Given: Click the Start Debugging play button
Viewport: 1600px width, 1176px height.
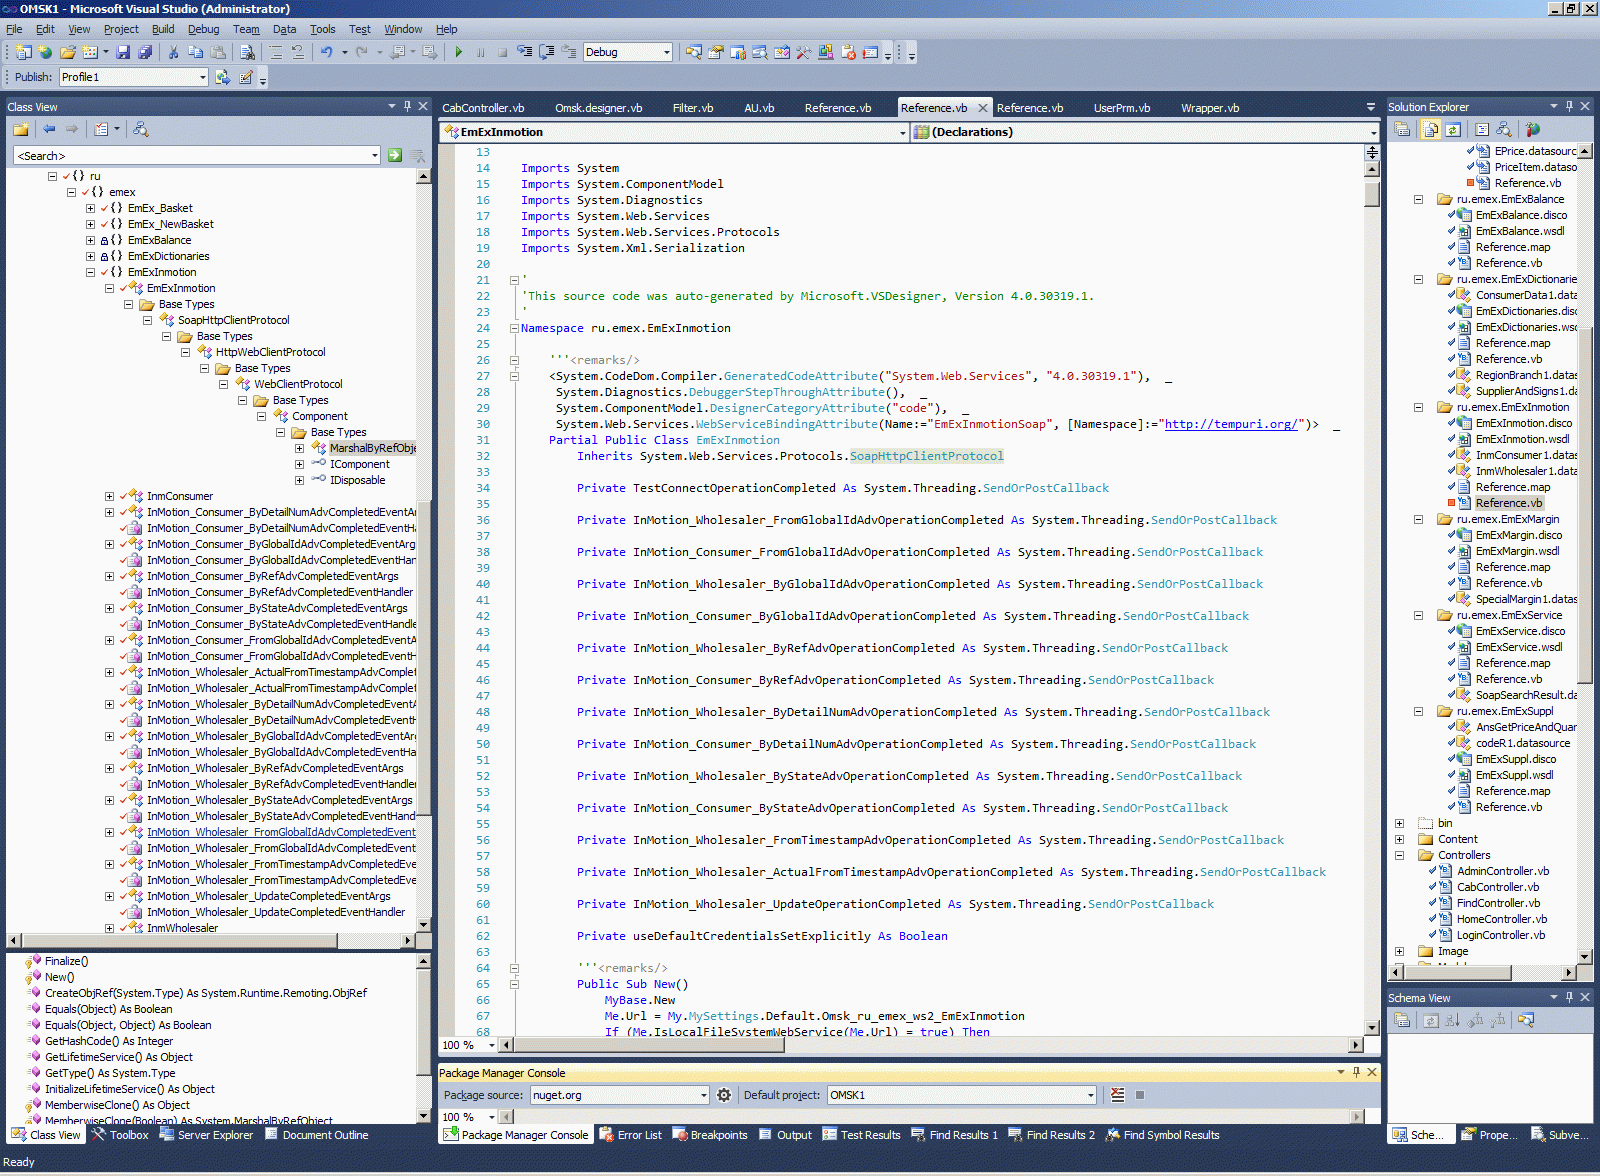Looking at the screenshot, I should click(x=458, y=52).
